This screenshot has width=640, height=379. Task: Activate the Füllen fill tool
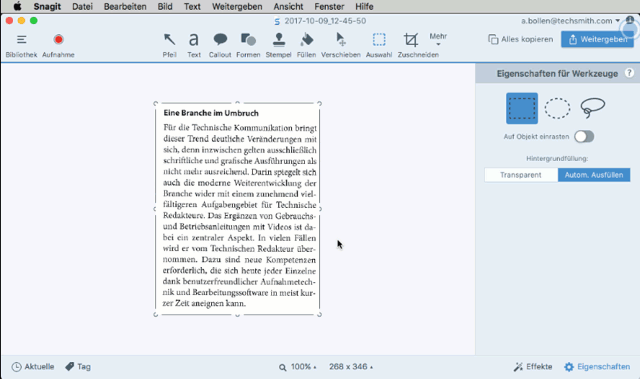pyautogui.click(x=306, y=45)
